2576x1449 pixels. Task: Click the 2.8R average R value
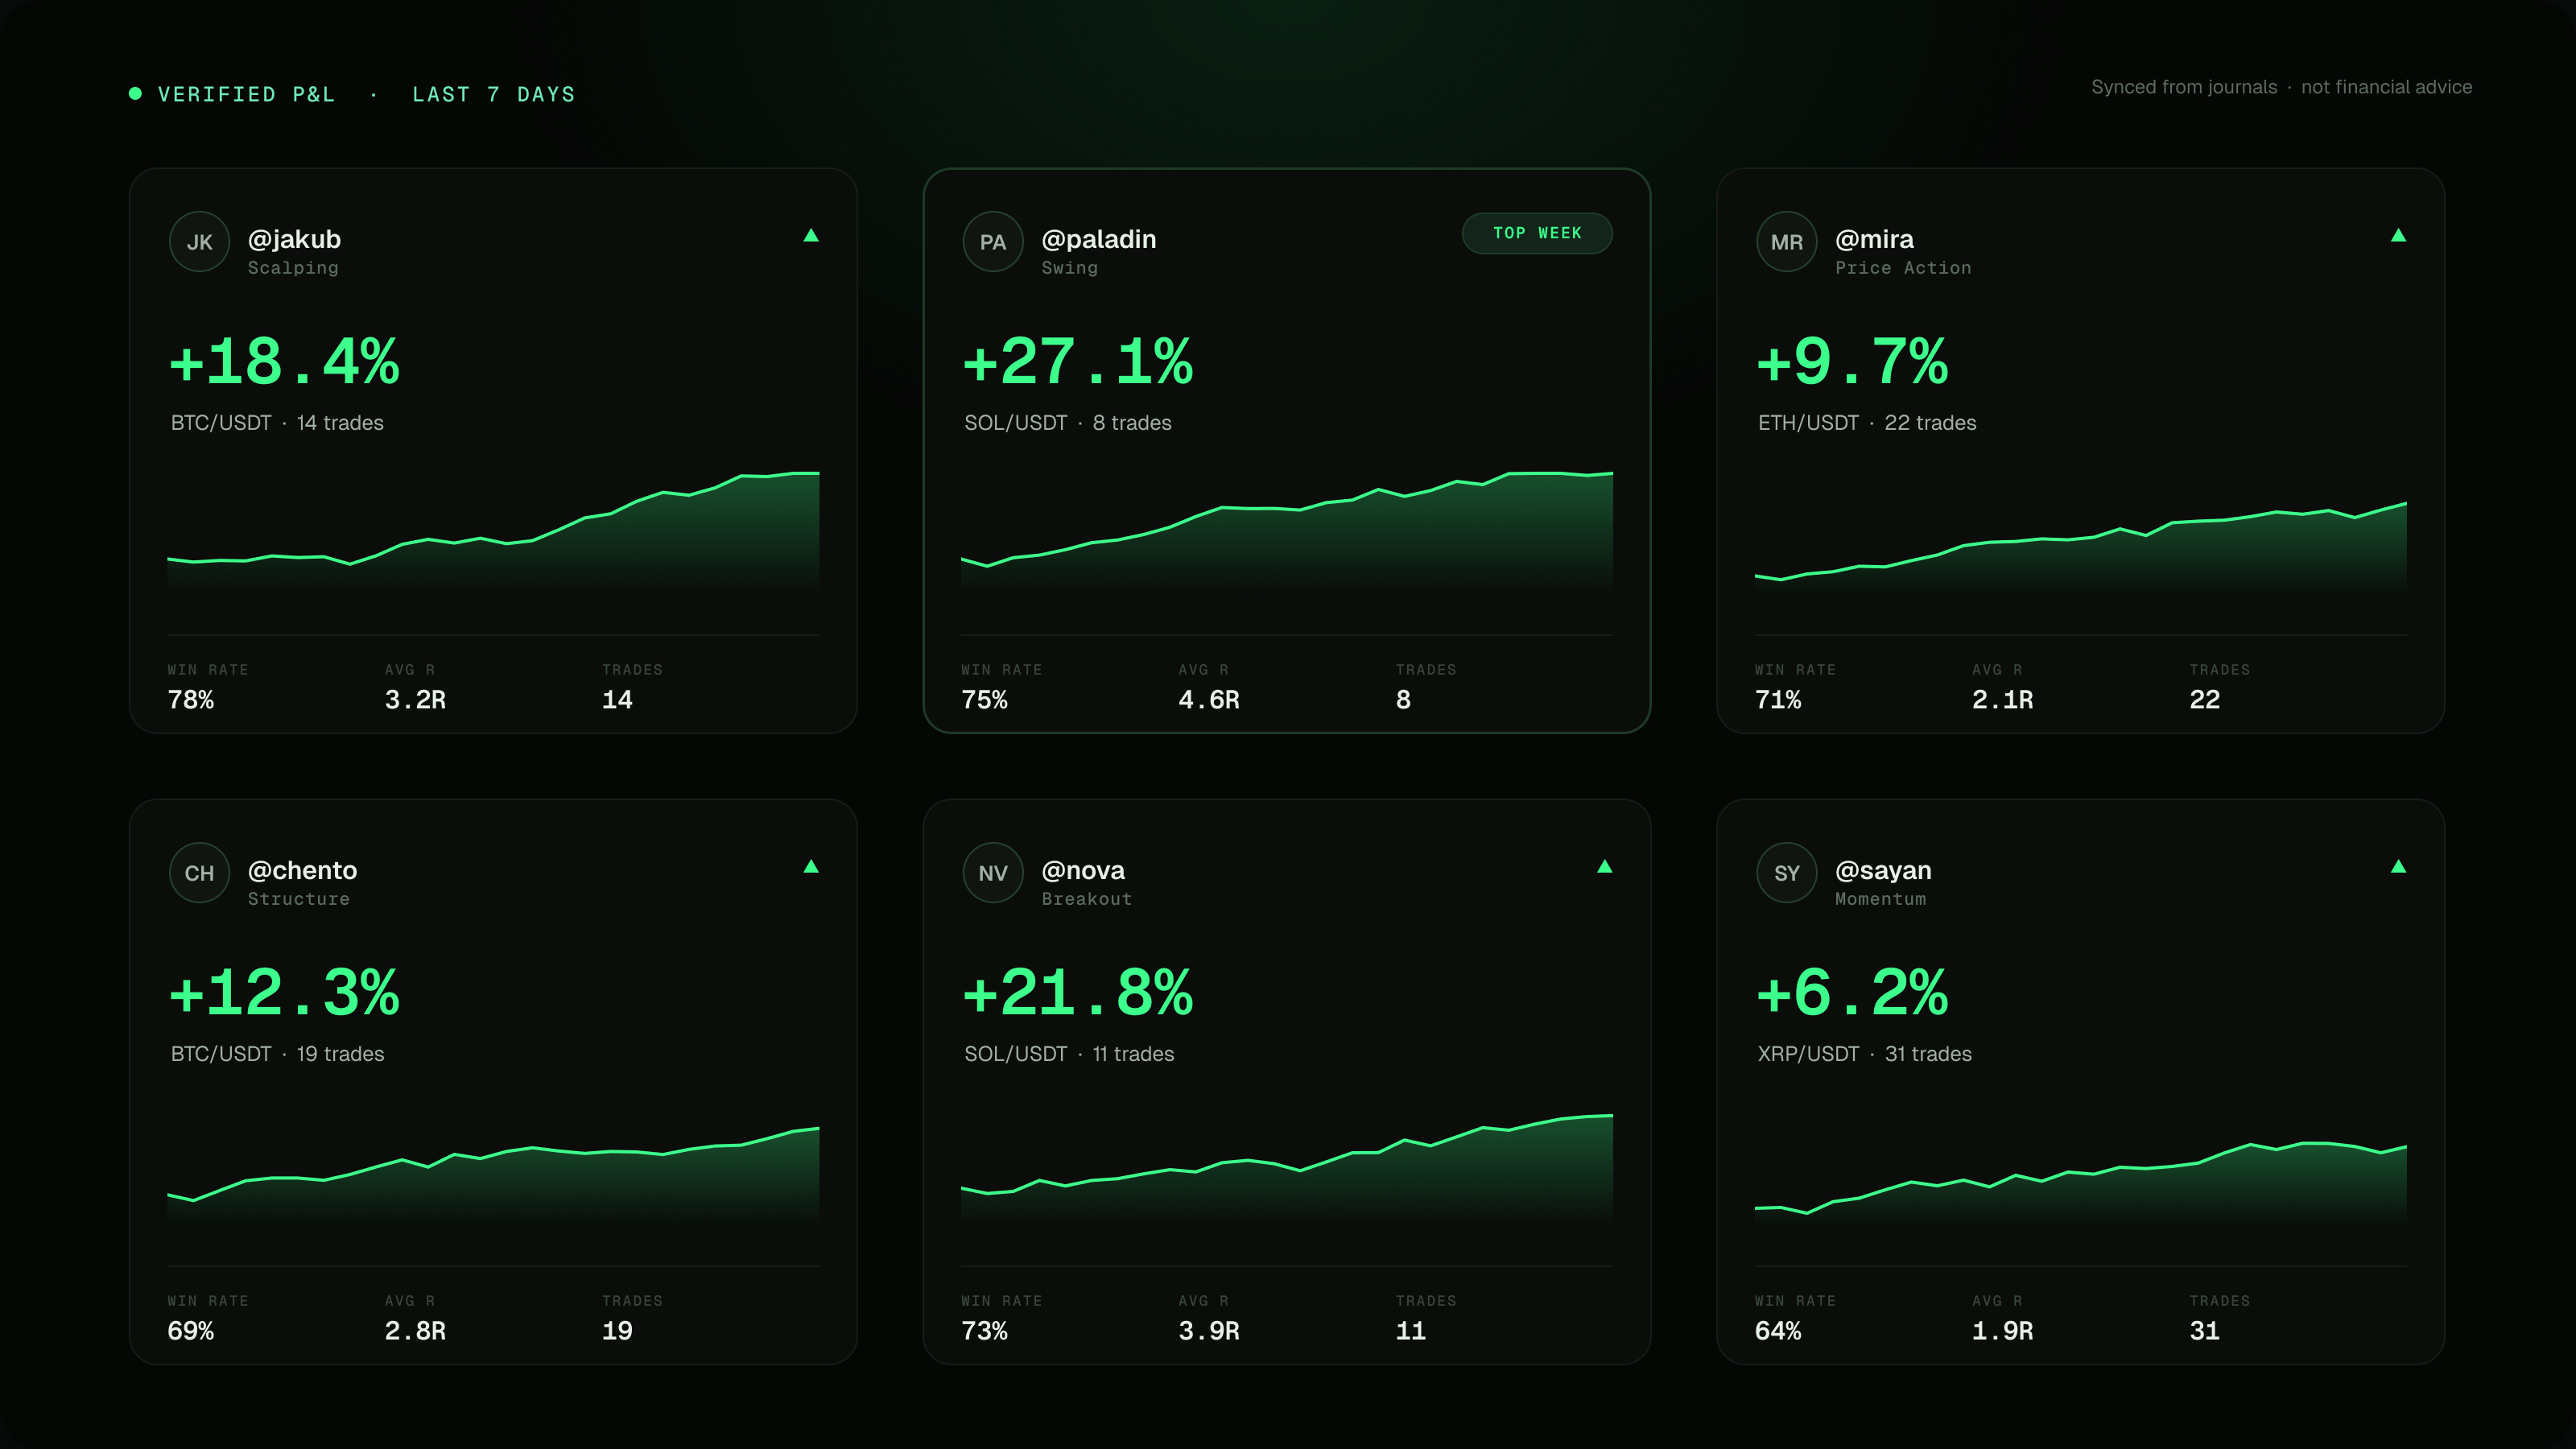(x=415, y=1331)
